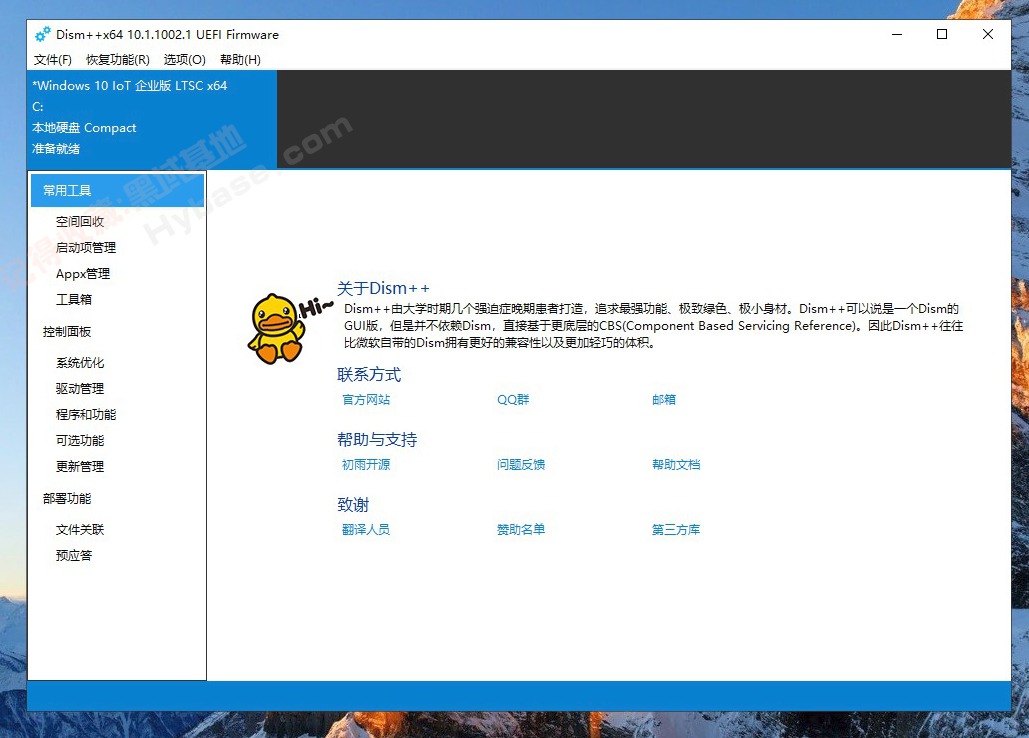
Task: Maximize the Dism++ window
Action: (942, 34)
